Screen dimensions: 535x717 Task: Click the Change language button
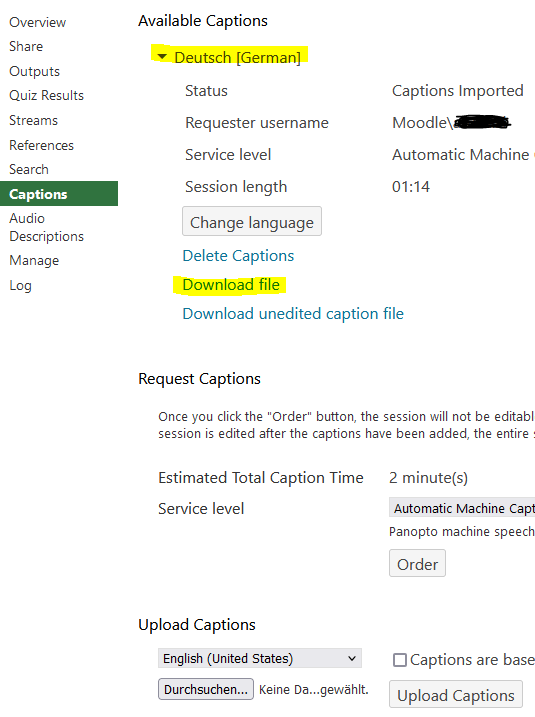pyautogui.click(x=252, y=221)
